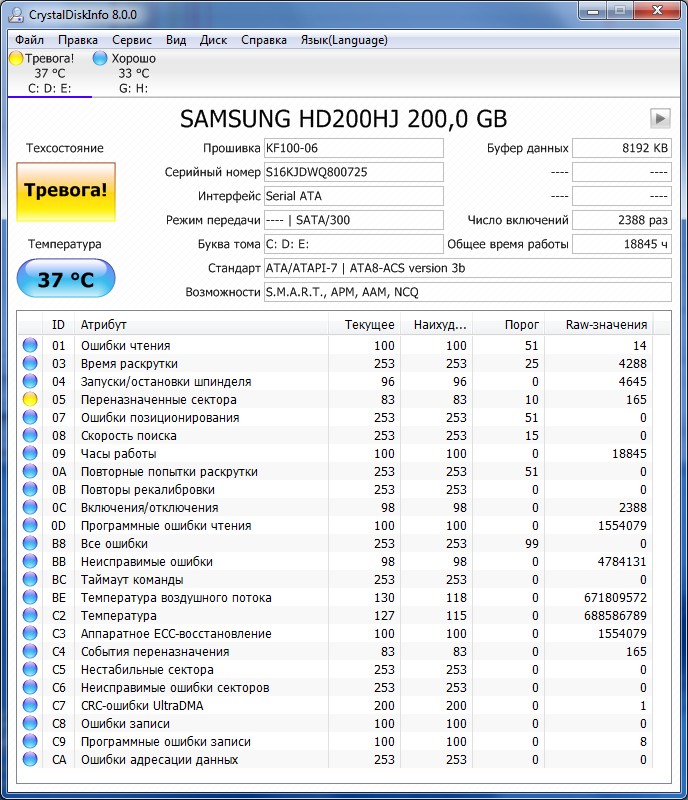Click the Число включений field 2388 раз

click(622, 220)
